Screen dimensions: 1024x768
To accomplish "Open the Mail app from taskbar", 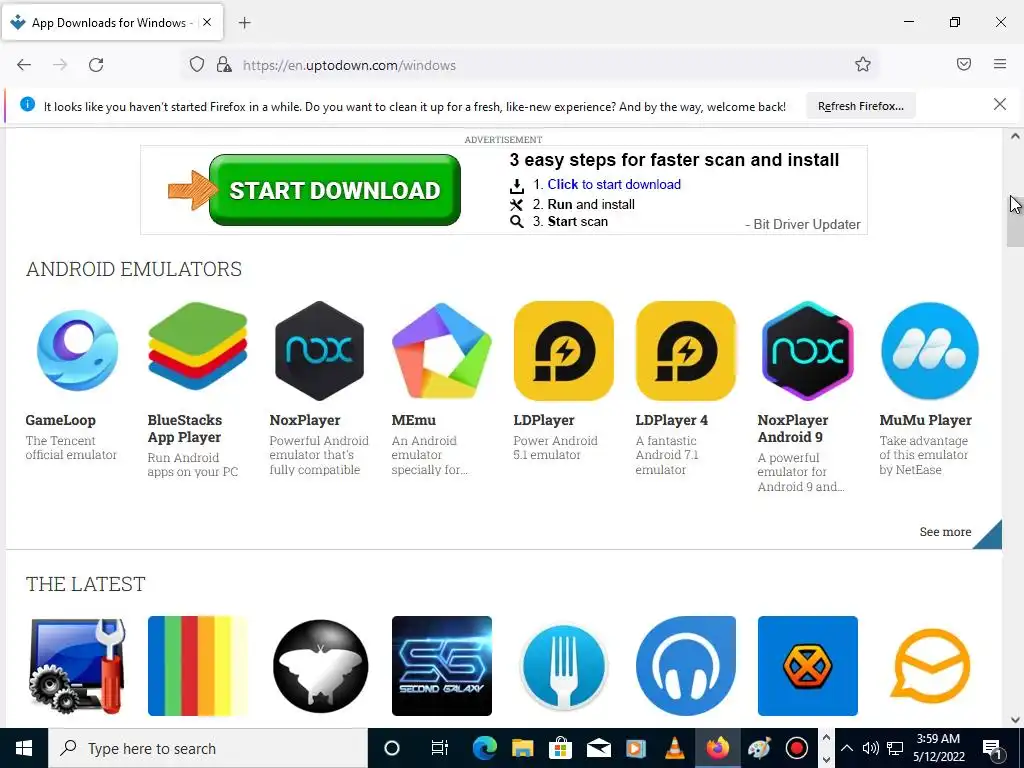I will (x=598, y=748).
